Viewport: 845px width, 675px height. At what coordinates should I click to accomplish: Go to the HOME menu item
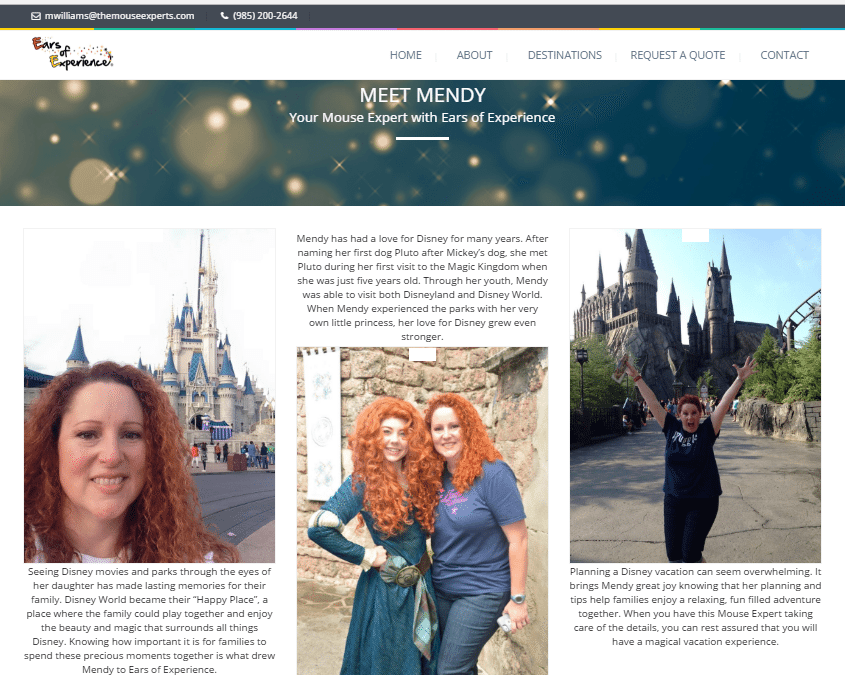405,55
